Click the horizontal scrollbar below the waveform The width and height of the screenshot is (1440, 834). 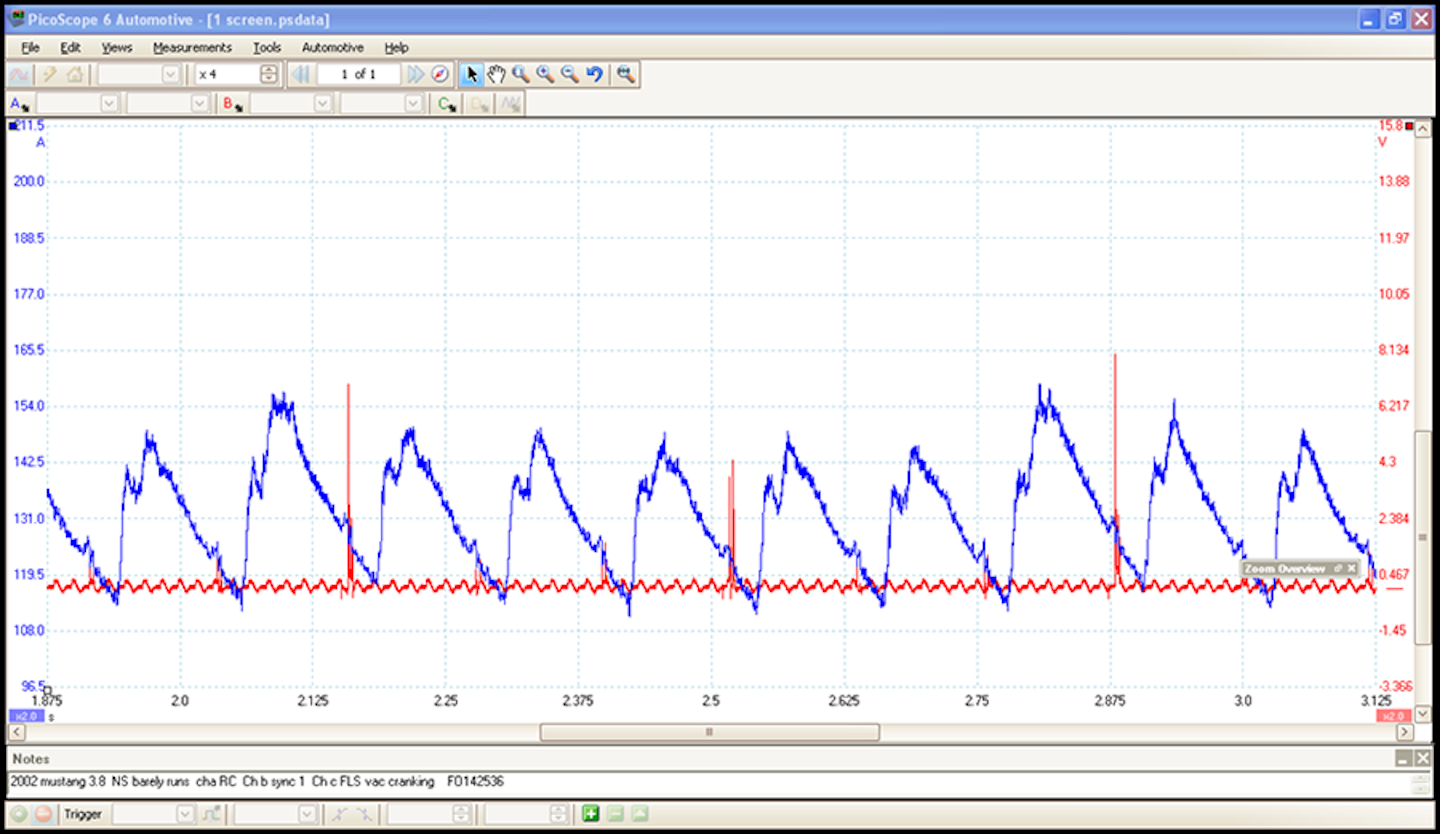(x=707, y=732)
